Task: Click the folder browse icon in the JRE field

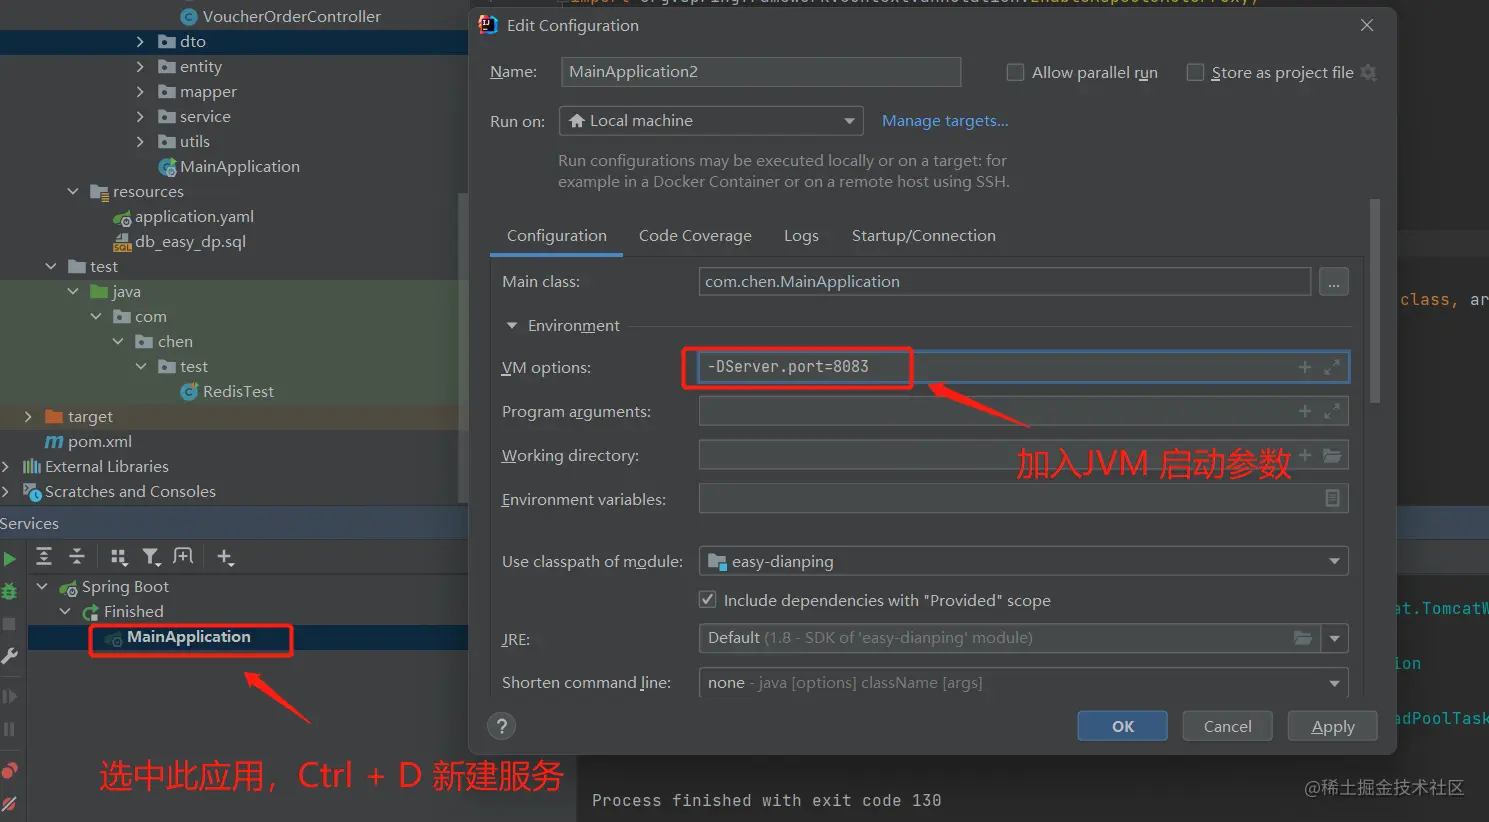Action: coord(1303,638)
